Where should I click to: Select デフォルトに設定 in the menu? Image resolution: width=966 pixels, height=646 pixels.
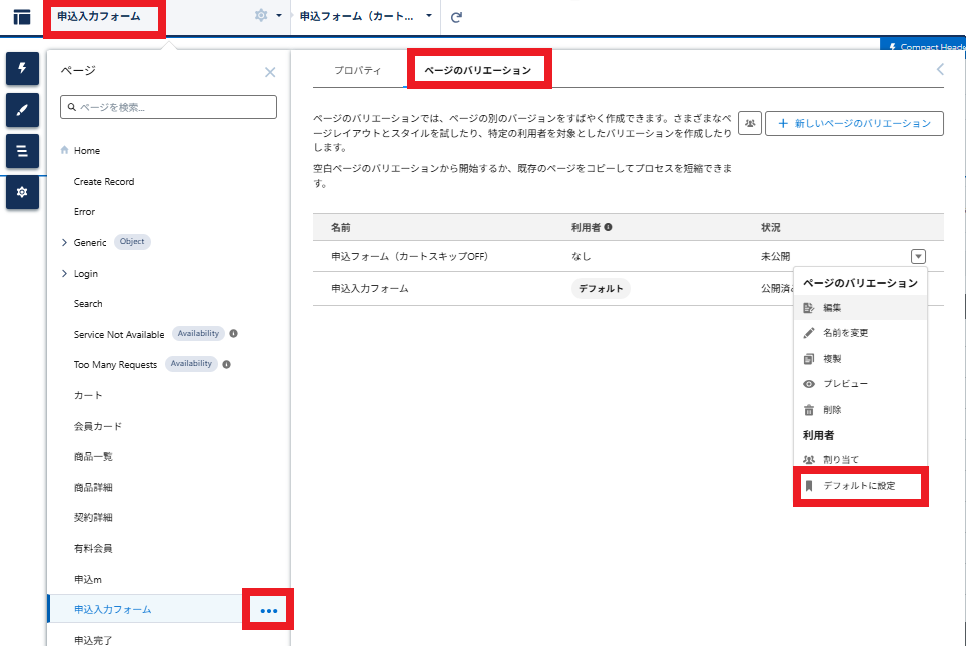point(859,486)
